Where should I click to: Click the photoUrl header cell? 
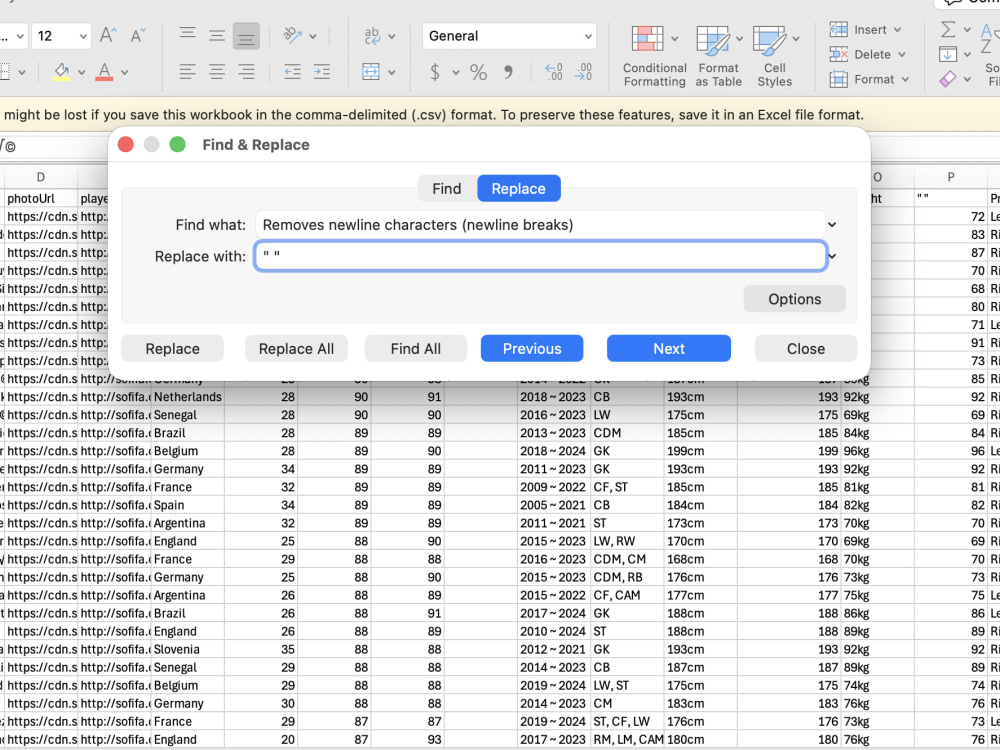[x=41, y=198]
